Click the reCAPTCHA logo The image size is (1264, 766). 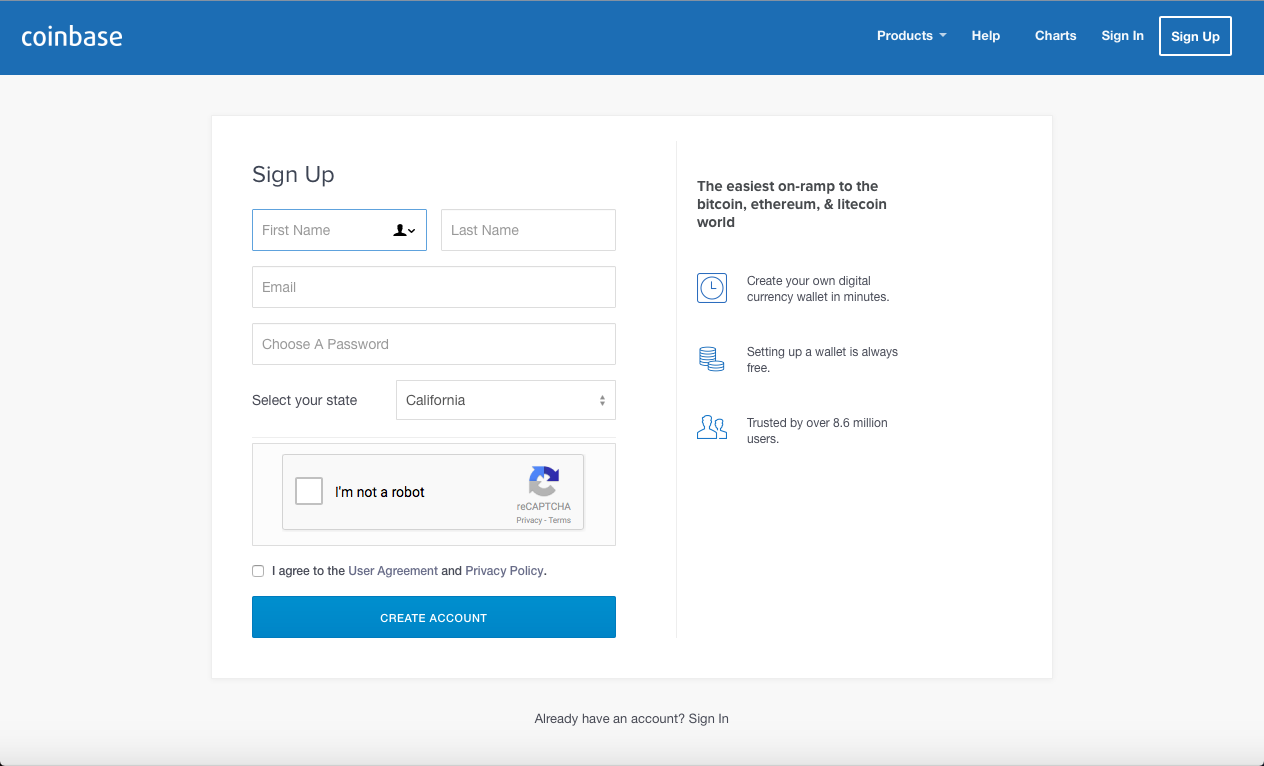tap(544, 482)
